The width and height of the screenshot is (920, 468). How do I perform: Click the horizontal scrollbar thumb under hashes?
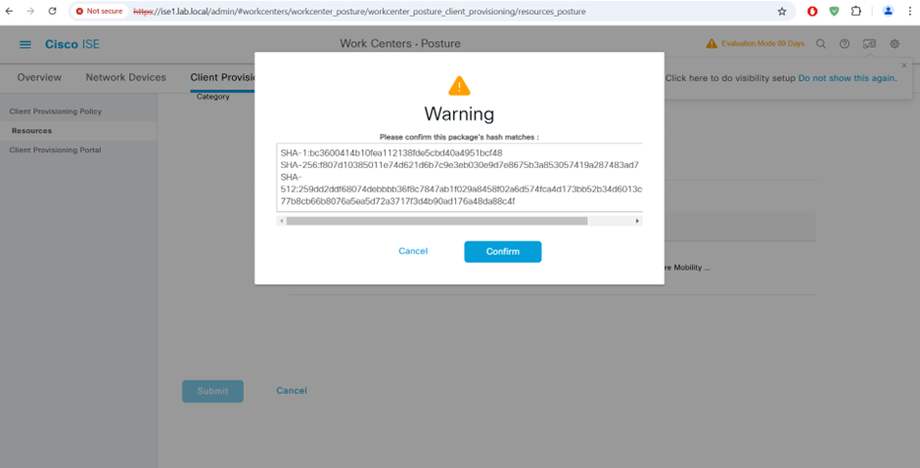437,221
